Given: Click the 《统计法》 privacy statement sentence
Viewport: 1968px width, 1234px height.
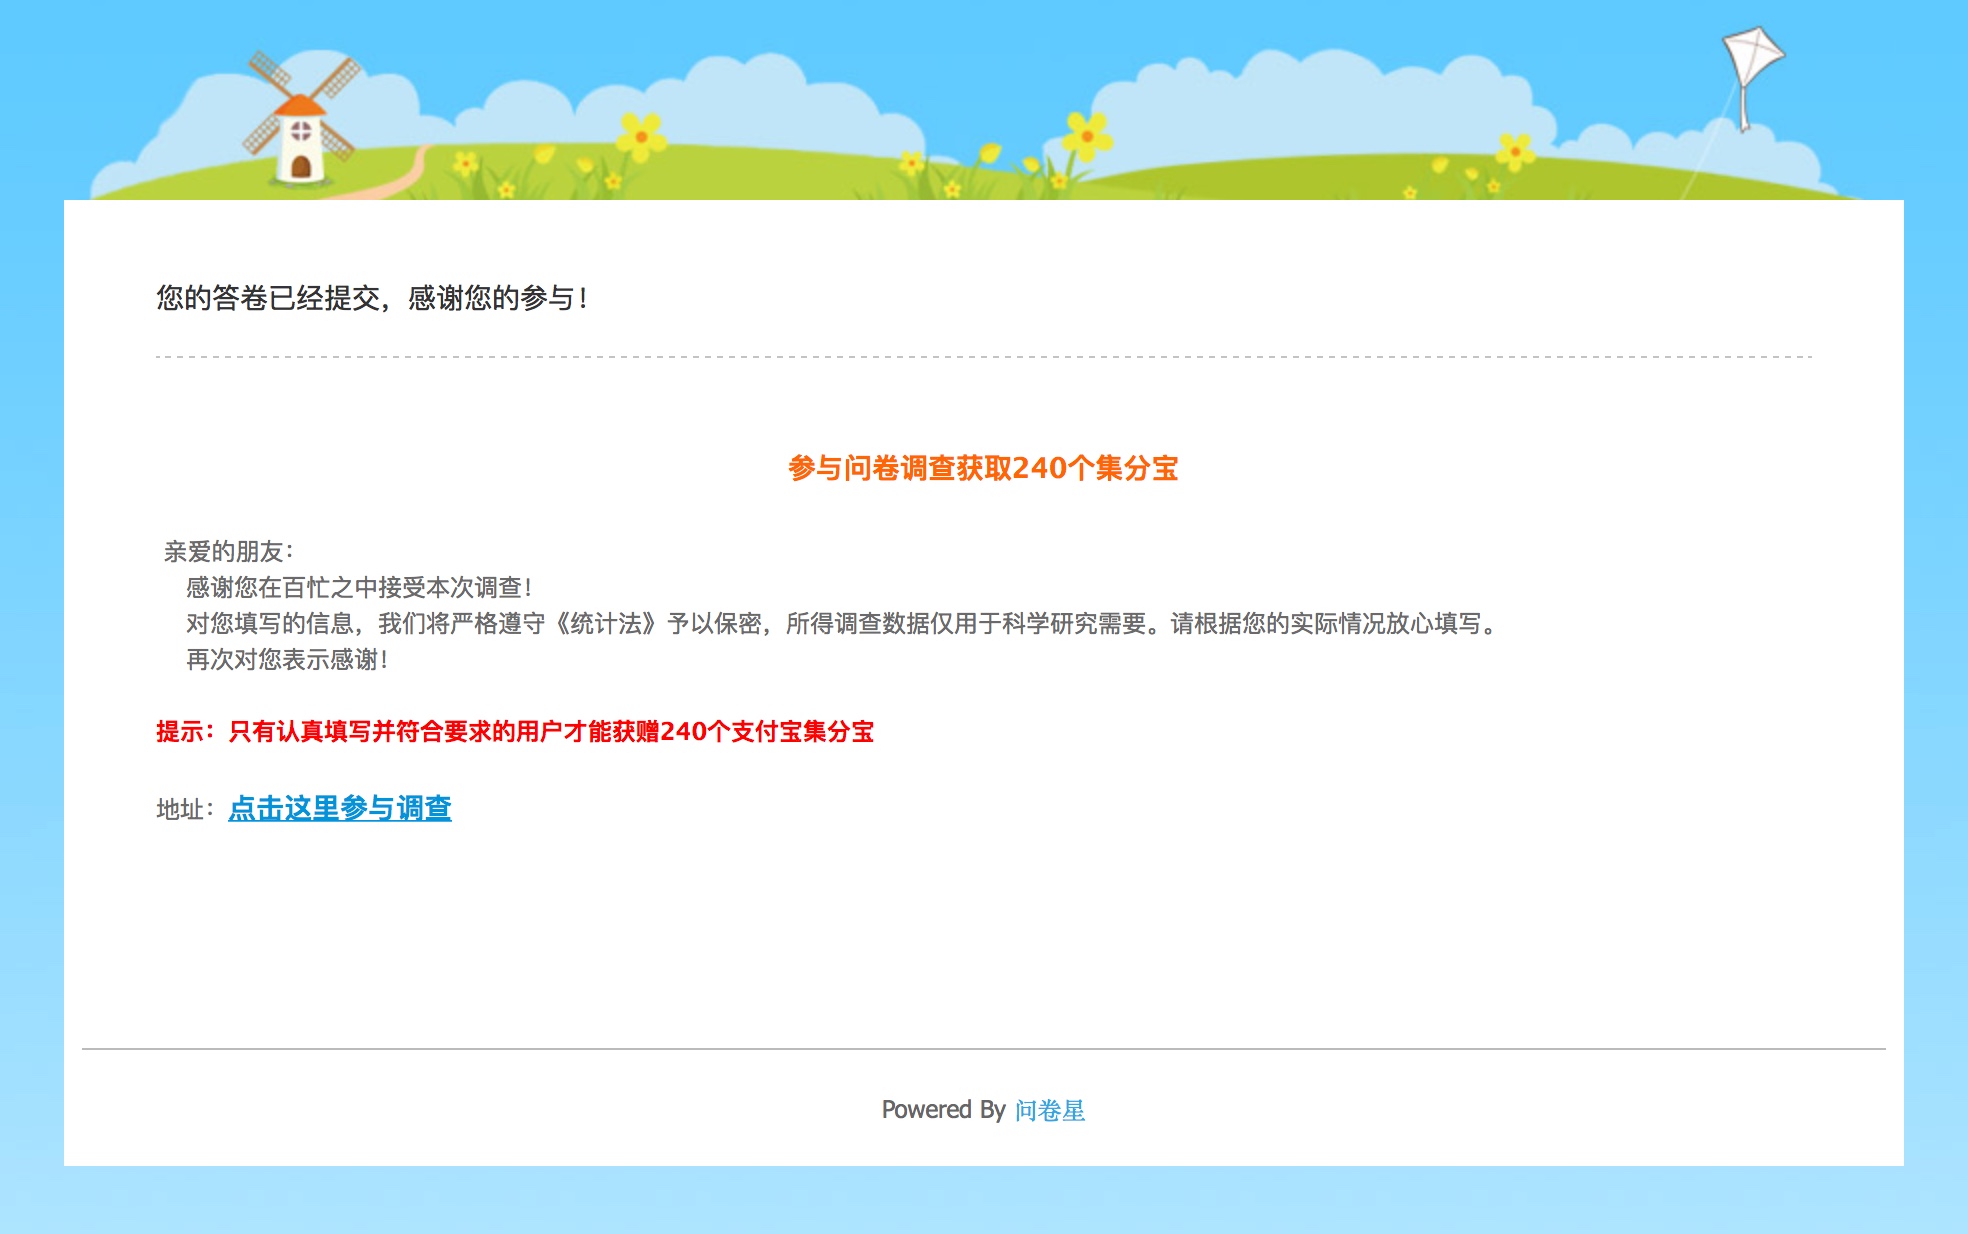Looking at the screenshot, I should point(840,624).
